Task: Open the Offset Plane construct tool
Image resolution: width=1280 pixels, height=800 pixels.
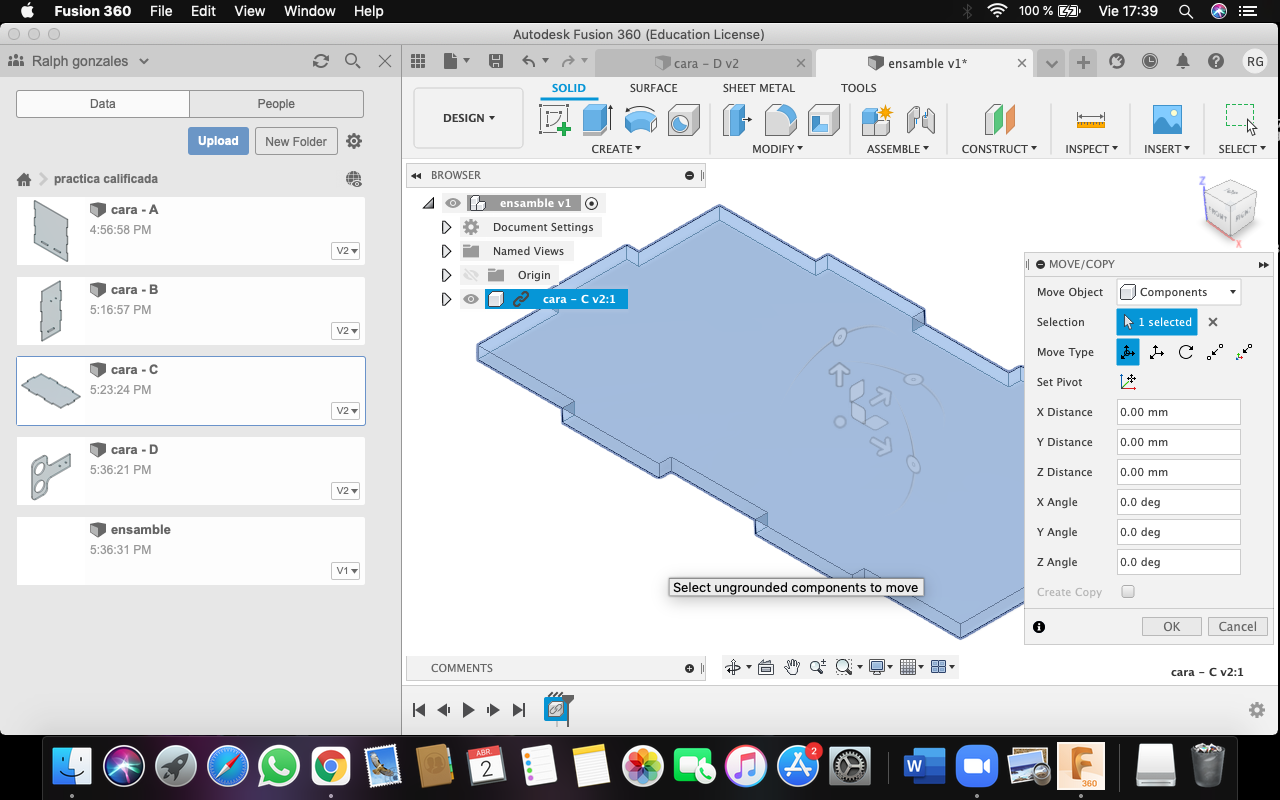Action: 999,120
